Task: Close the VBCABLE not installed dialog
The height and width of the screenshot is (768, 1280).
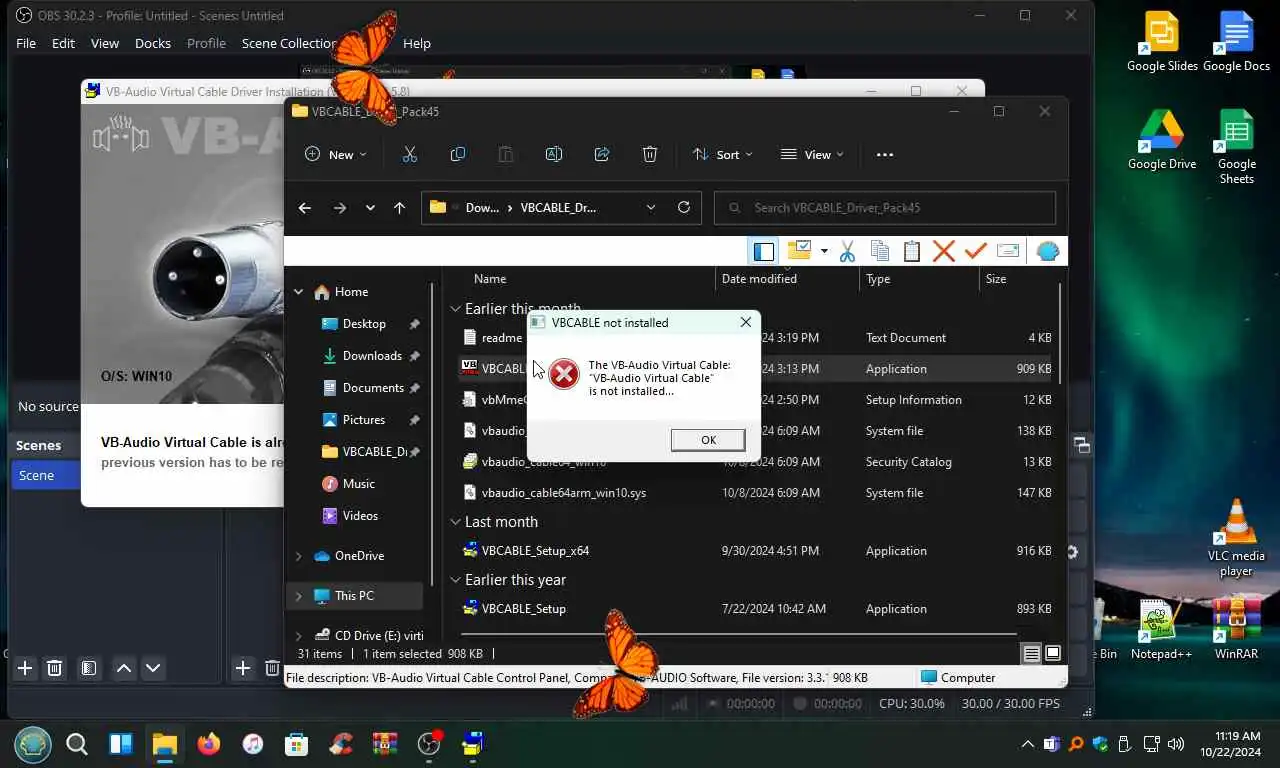Action: point(745,322)
